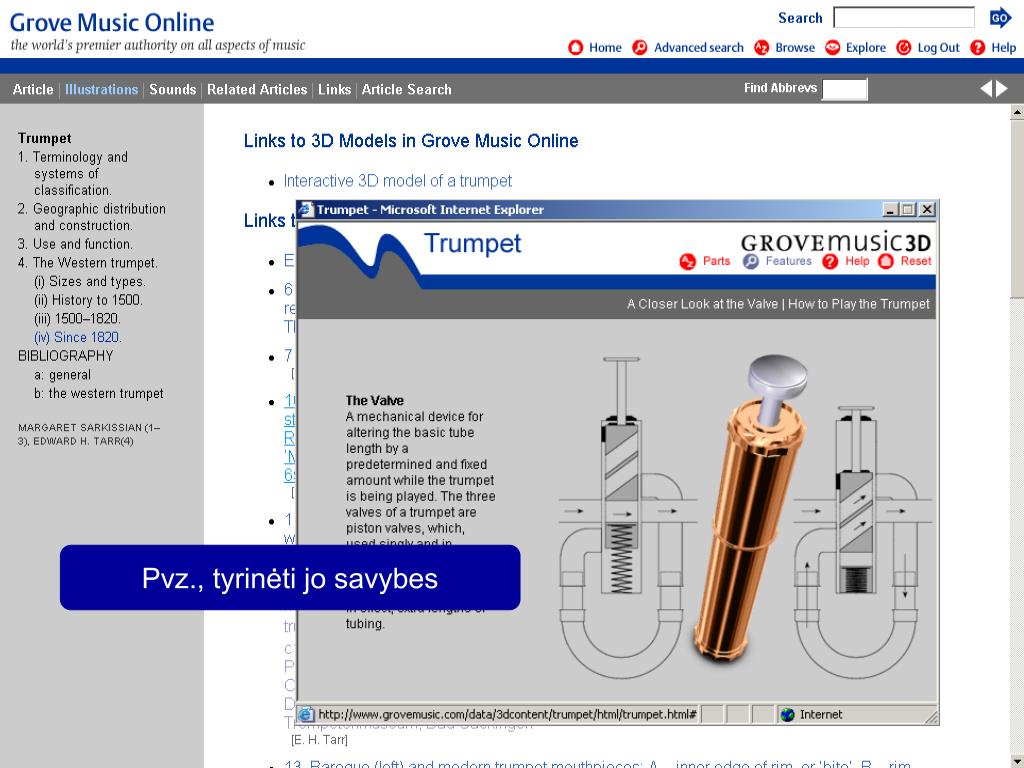Open subsection (iv) Since 1820
This screenshot has height=768, width=1024.
(x=78, y=338)
